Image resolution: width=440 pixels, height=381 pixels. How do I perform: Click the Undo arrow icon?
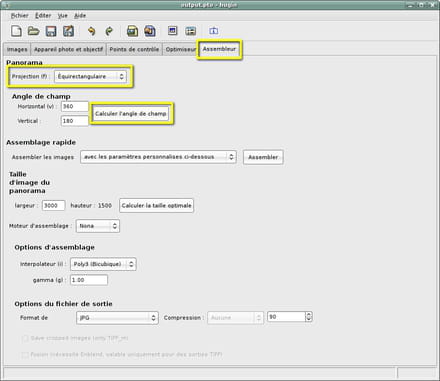point(91,31)
